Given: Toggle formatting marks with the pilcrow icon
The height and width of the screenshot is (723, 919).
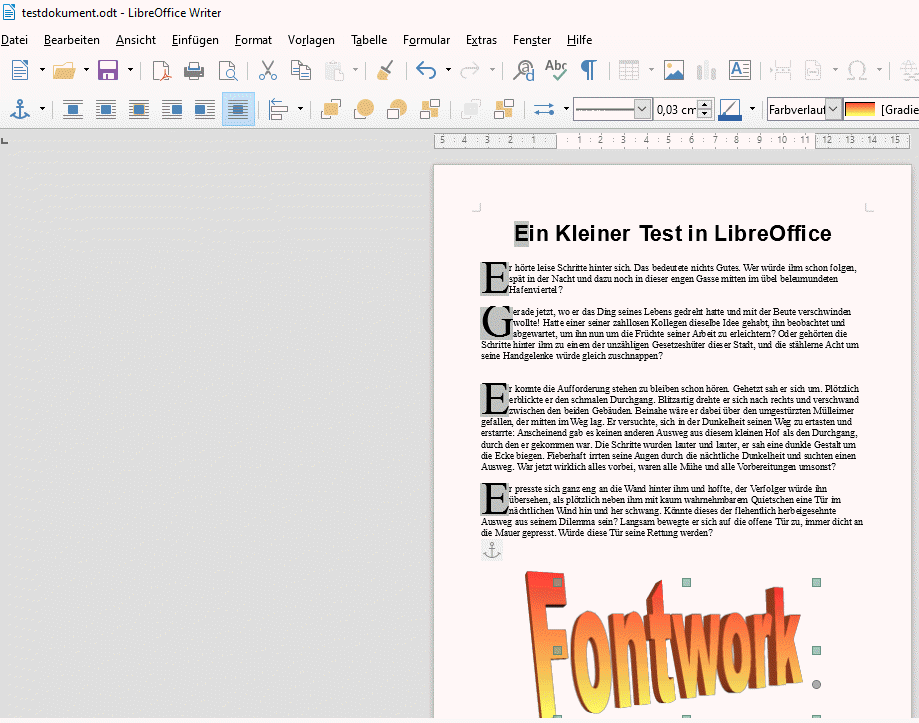Looking at the screenshot, I should point(588,70).
